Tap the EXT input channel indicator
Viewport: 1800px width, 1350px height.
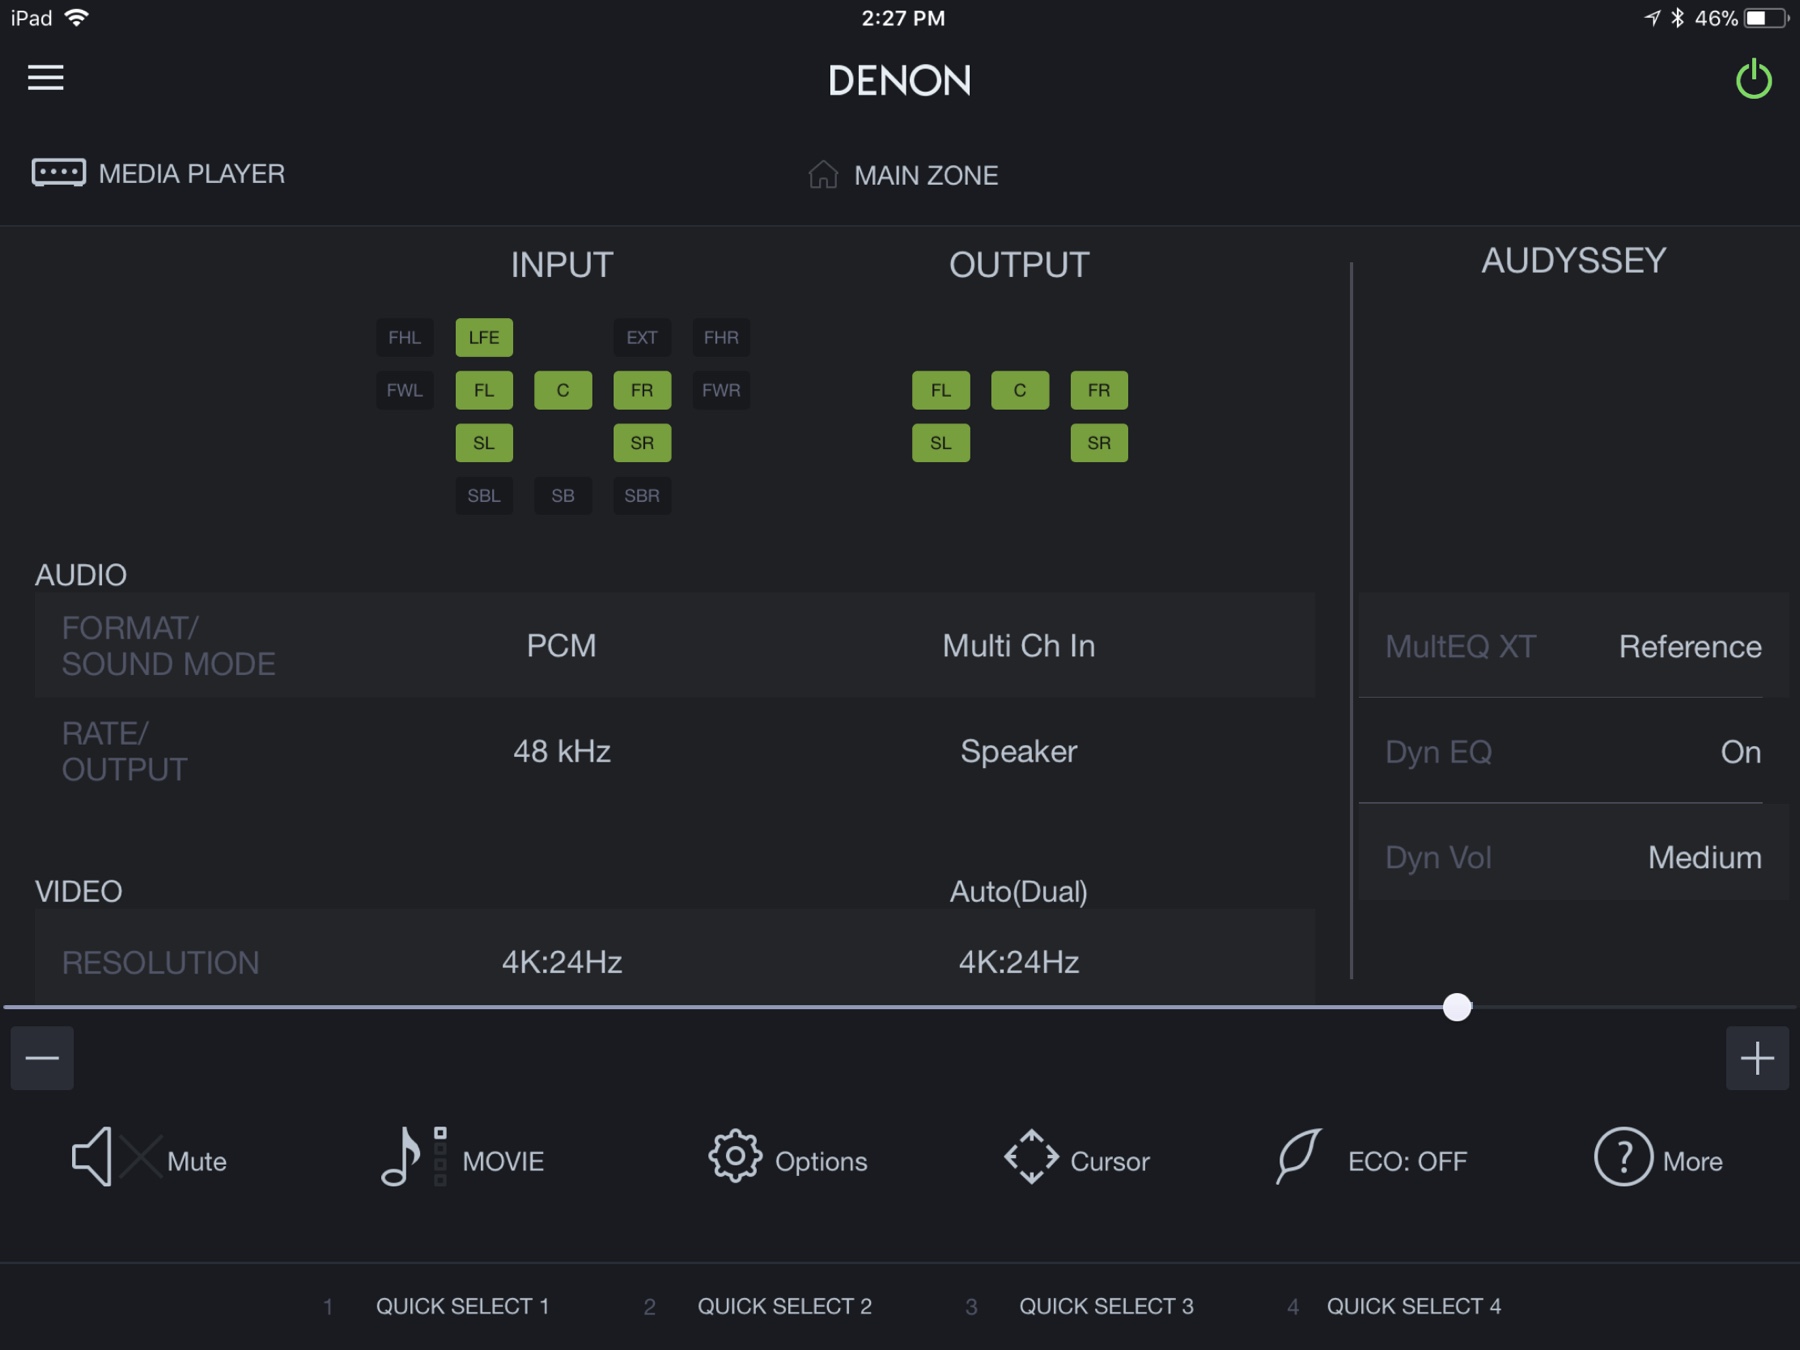pyautogui.click(x=642, y=338)
